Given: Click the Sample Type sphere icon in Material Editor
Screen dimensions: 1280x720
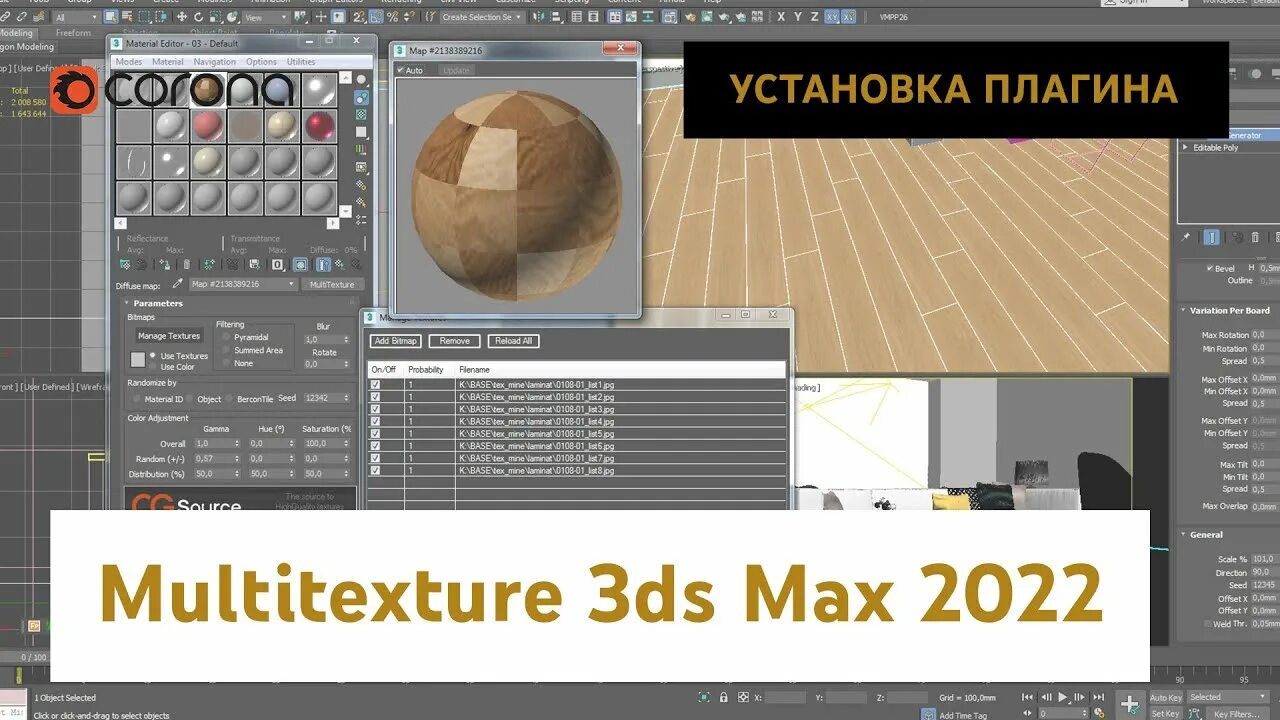Looking at the screenshot, I should (x=361, y=80).
